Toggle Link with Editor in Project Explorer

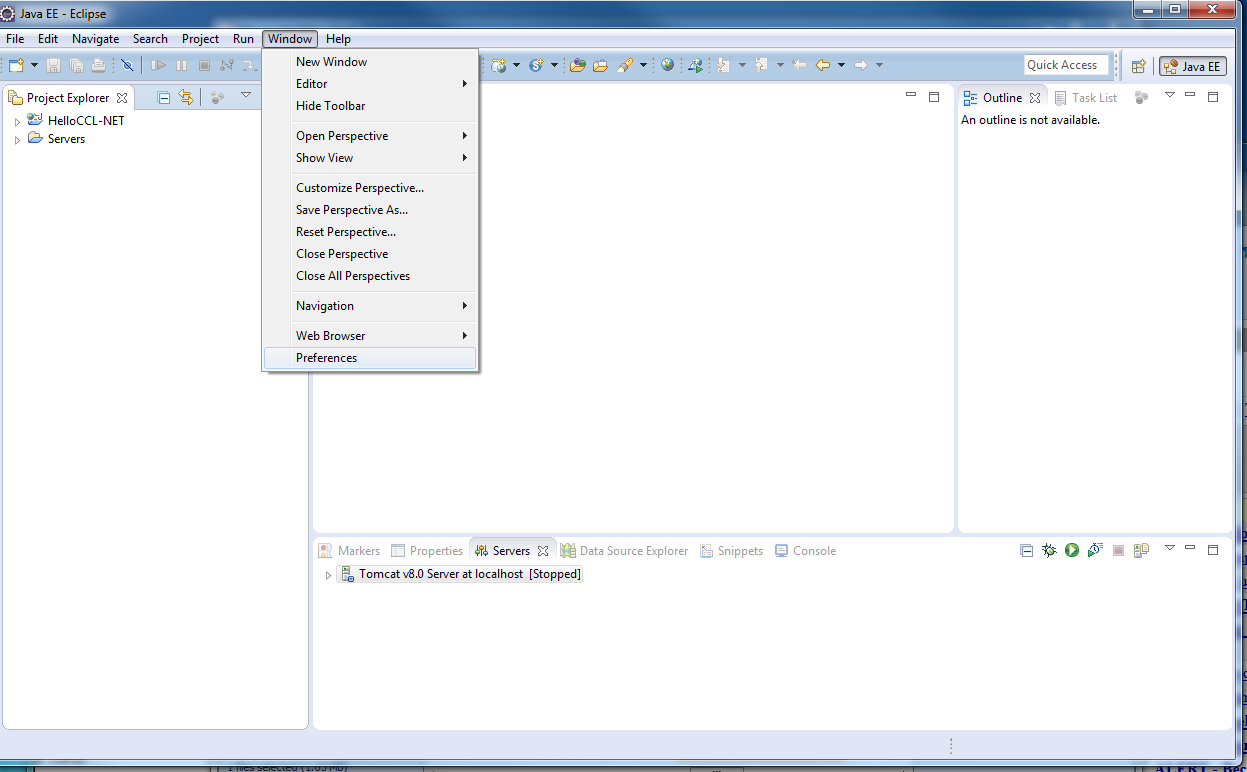click(186, 97)
